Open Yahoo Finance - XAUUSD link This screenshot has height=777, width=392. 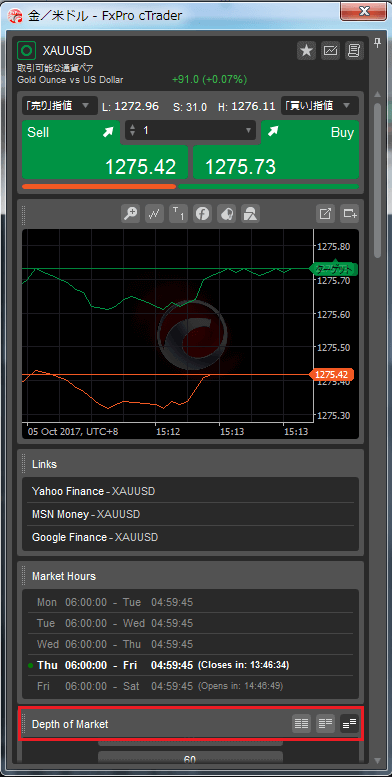click(93, 491)
